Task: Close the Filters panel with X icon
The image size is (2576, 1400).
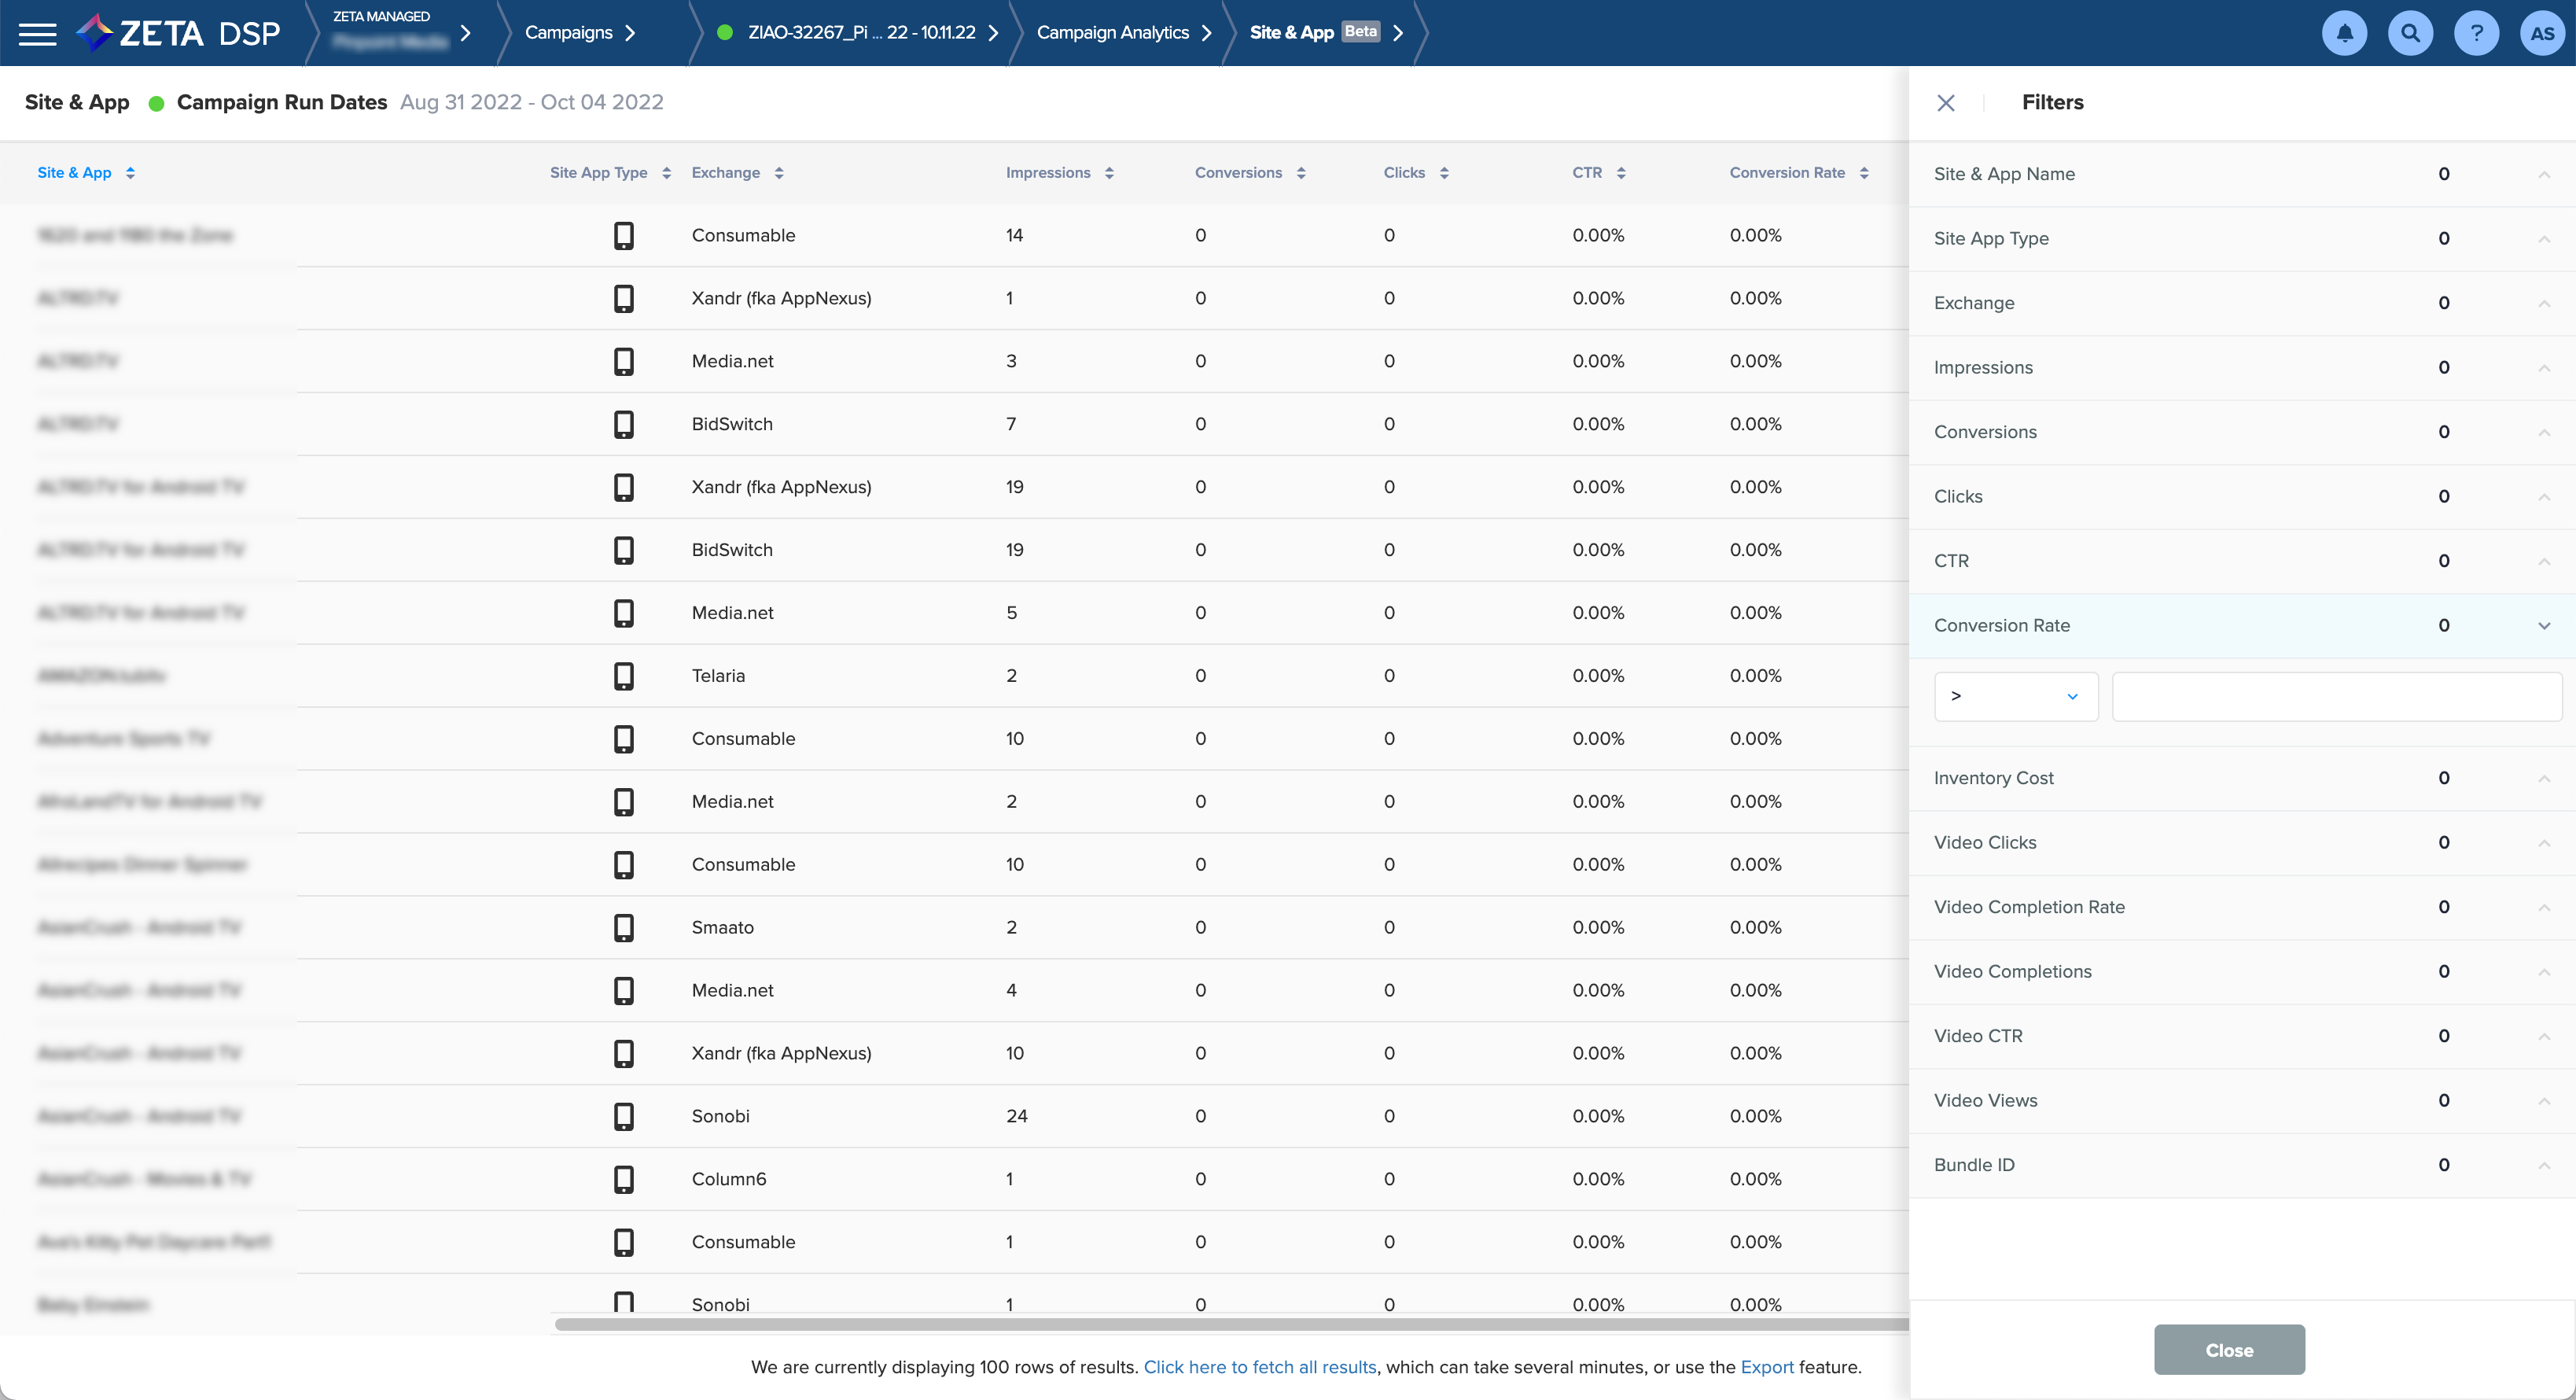Action: point(1945,103)
